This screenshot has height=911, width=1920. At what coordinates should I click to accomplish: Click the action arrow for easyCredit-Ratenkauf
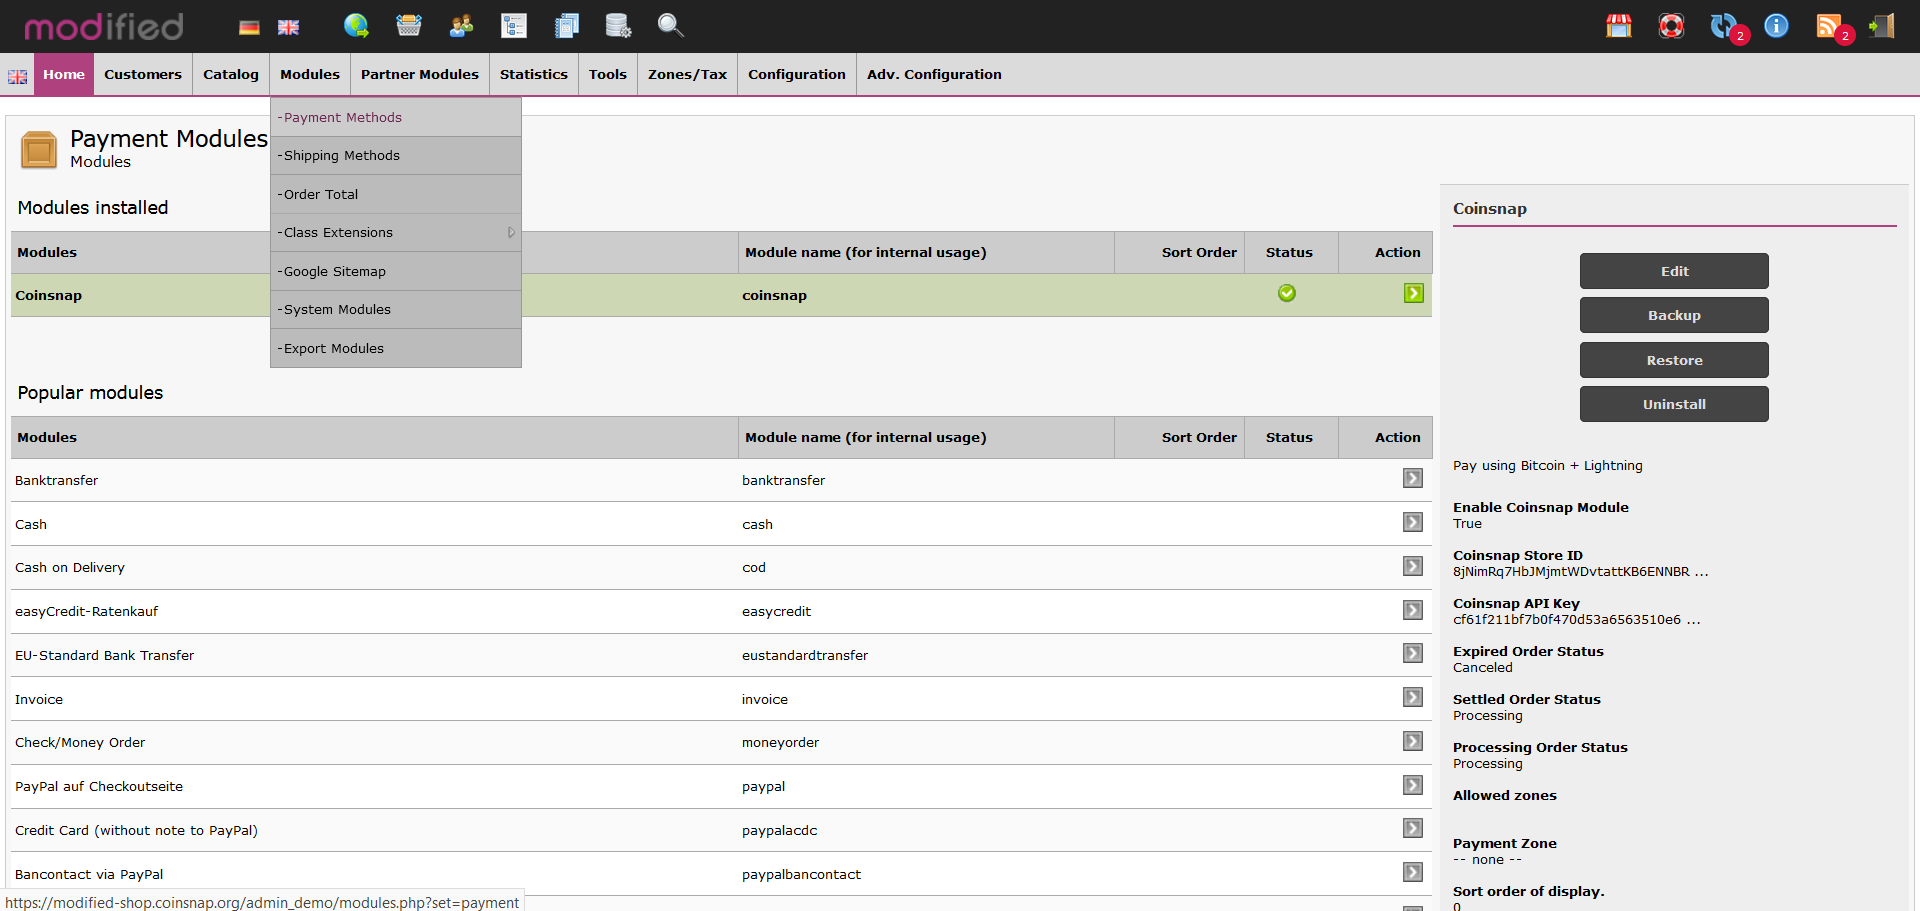click(1413, 610)
